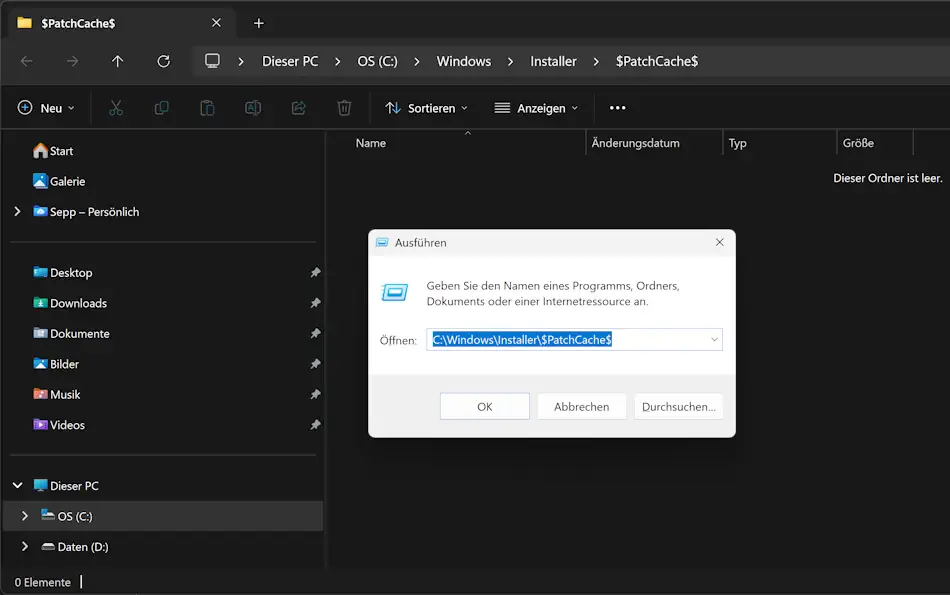Click the Löschen (delete) trash icon

pos(344,107)
